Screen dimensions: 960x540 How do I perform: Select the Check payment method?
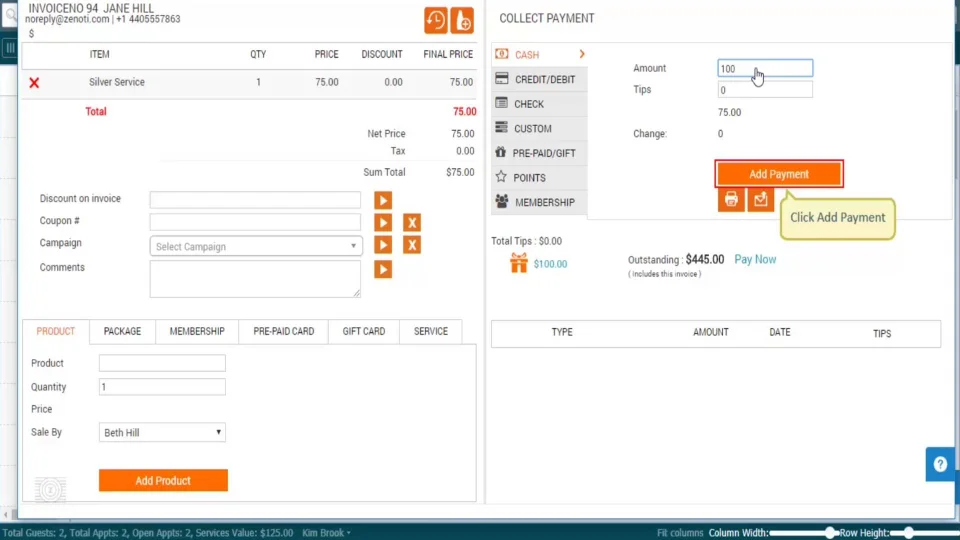pyautogui.click(x=539, y=103)
